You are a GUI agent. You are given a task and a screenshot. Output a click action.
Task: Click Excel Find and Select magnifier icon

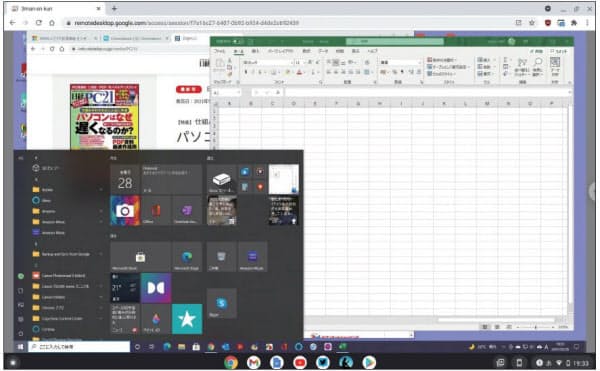coord(538,62)
